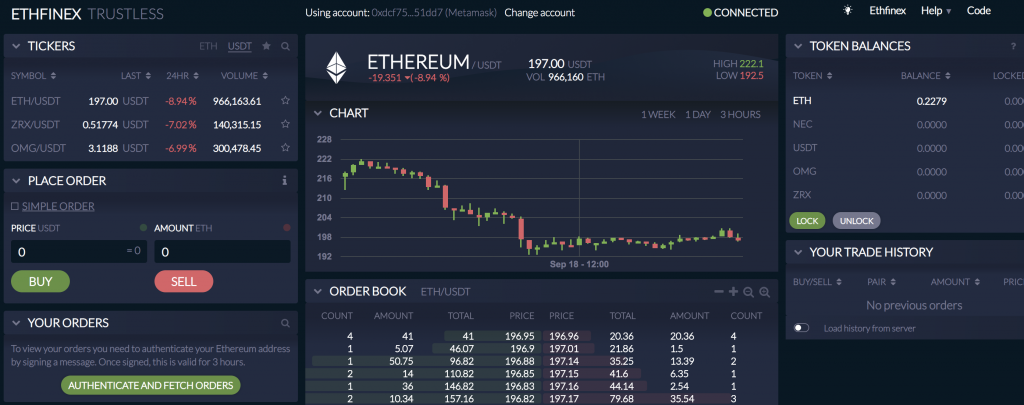The height and width of the screenshot is (405, 1024).
Task: Click the Lock tokens button
Action: pyautogui.click(x=807, y=221)
